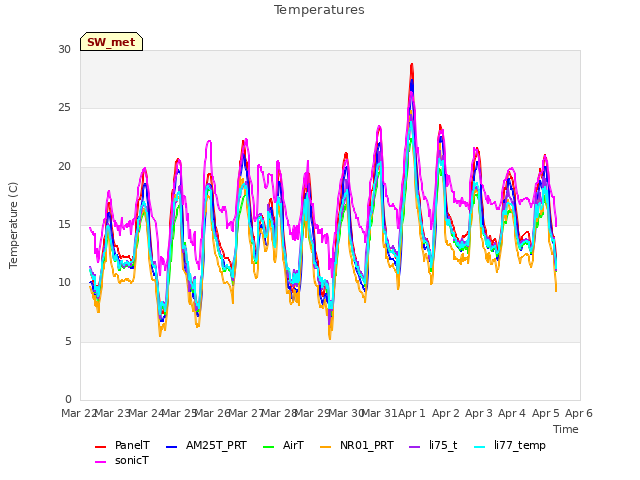640x480 pixels.
Task: Click the 5 y-axis tick label
Action: (68, 341)
